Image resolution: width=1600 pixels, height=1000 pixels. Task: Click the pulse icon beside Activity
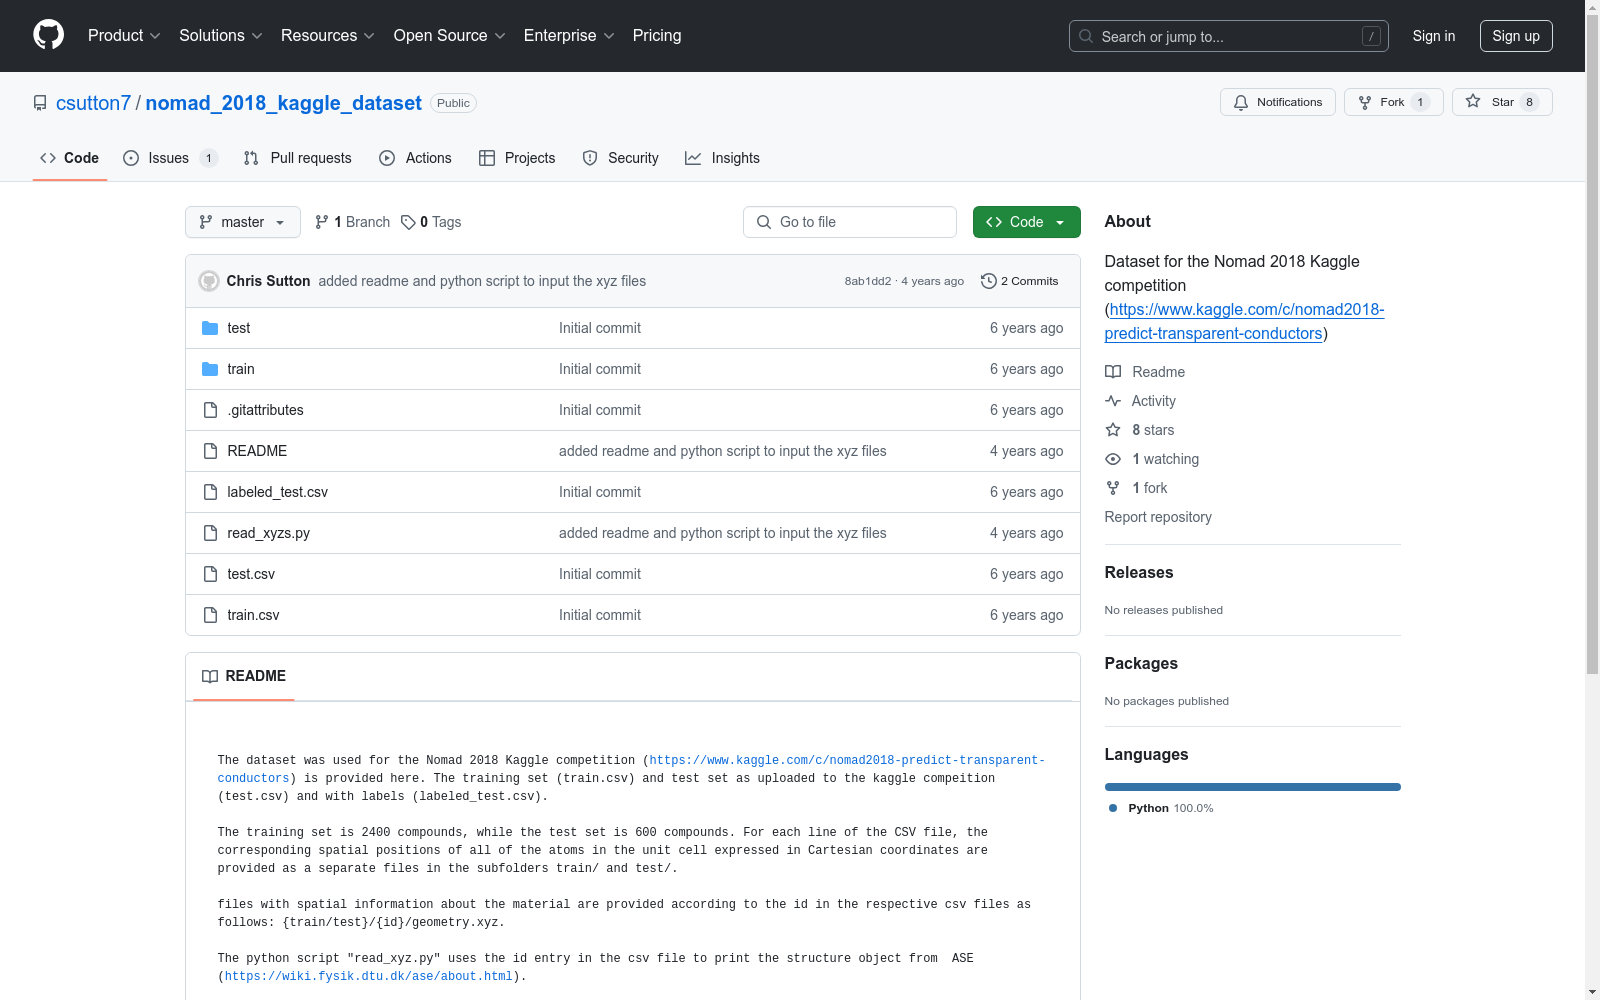click(1113, 401)
